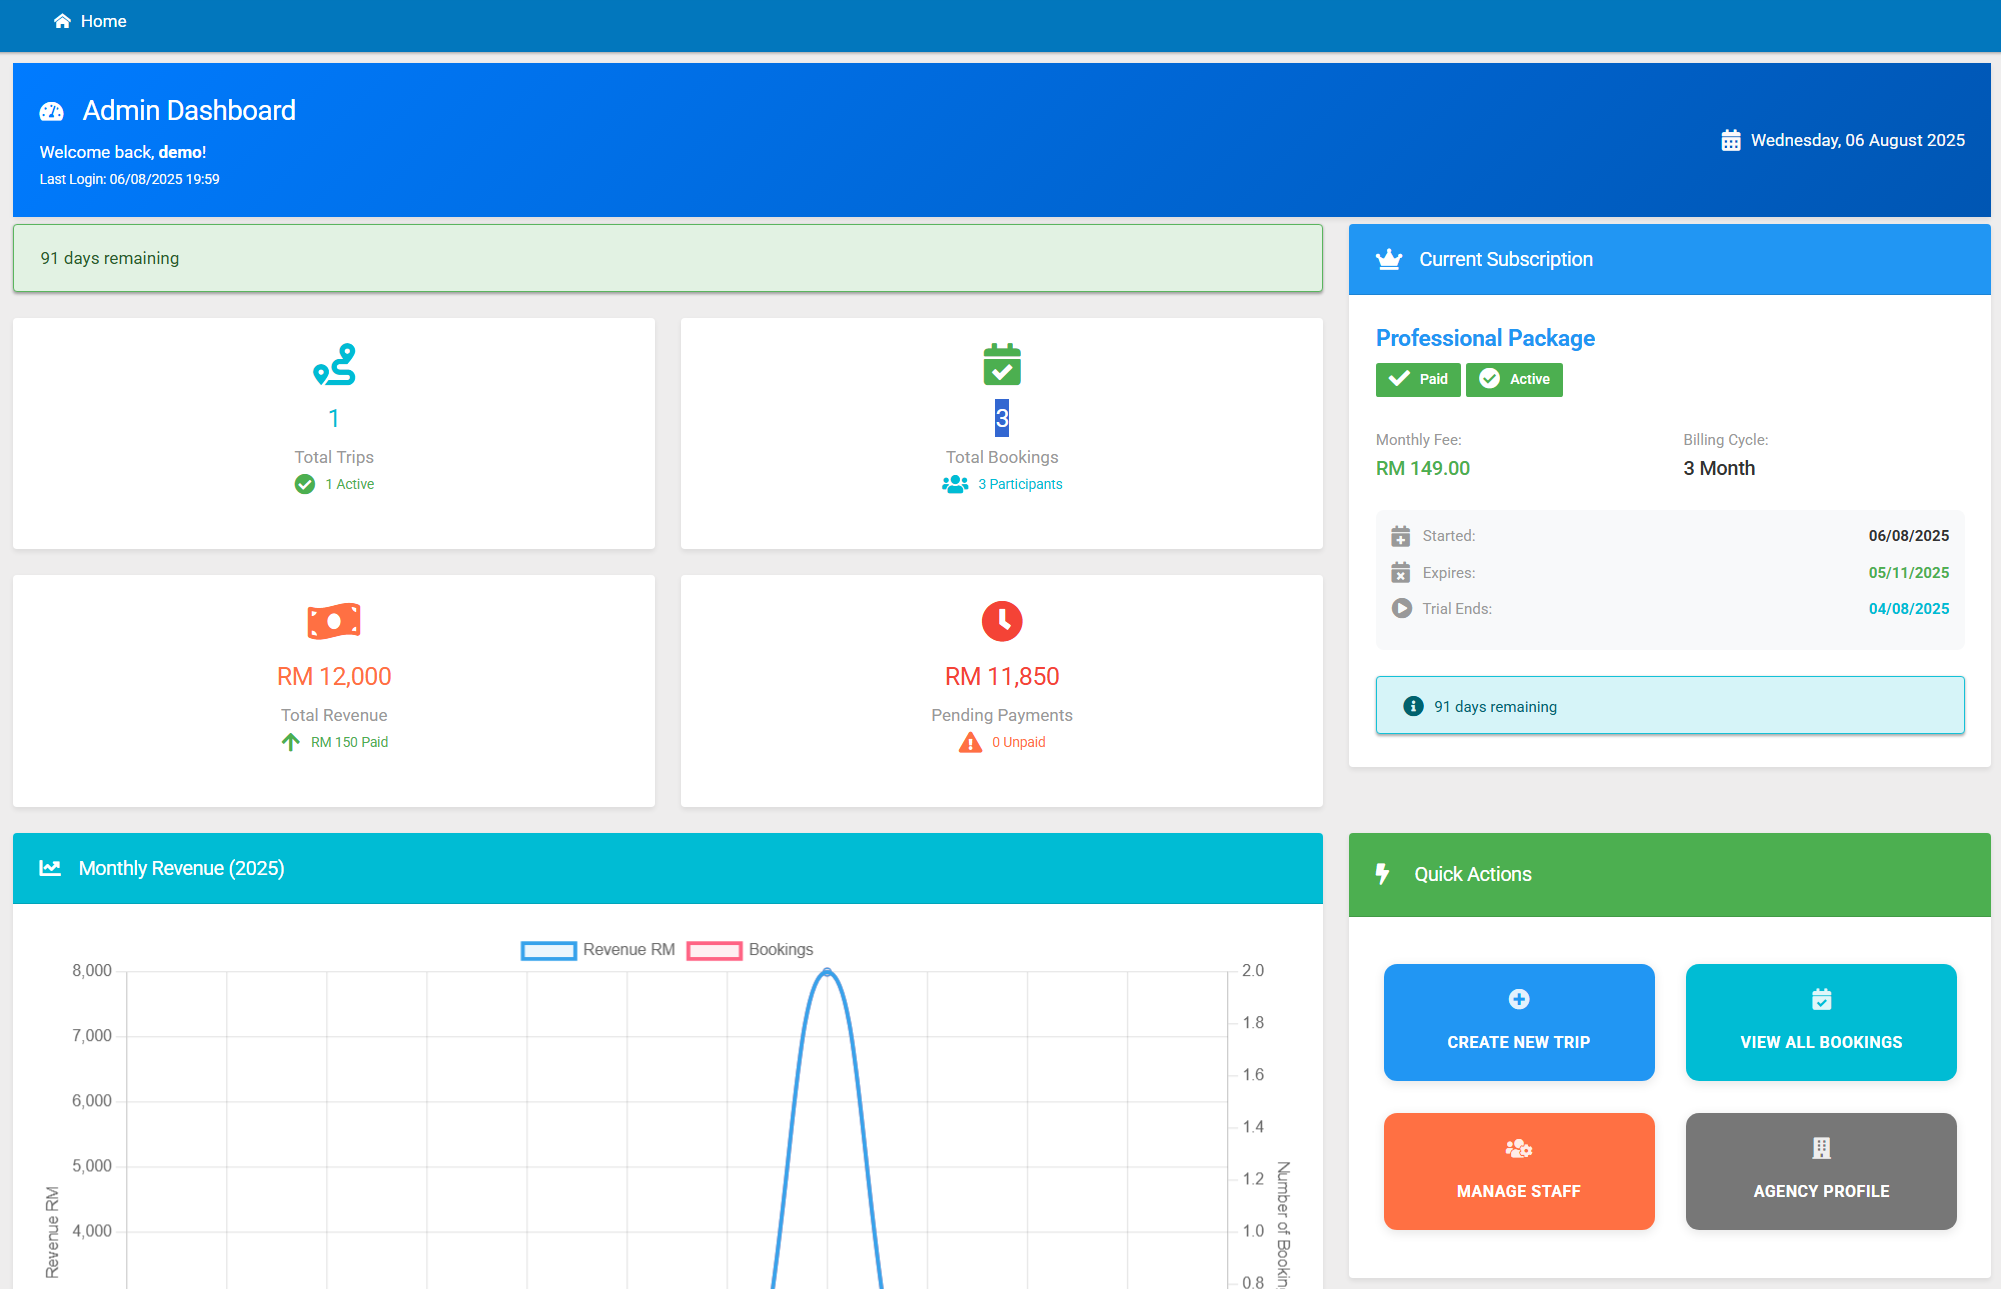Open the Agency Profile button
Viewport: 2001px width, 1289px height.
1820,1171
